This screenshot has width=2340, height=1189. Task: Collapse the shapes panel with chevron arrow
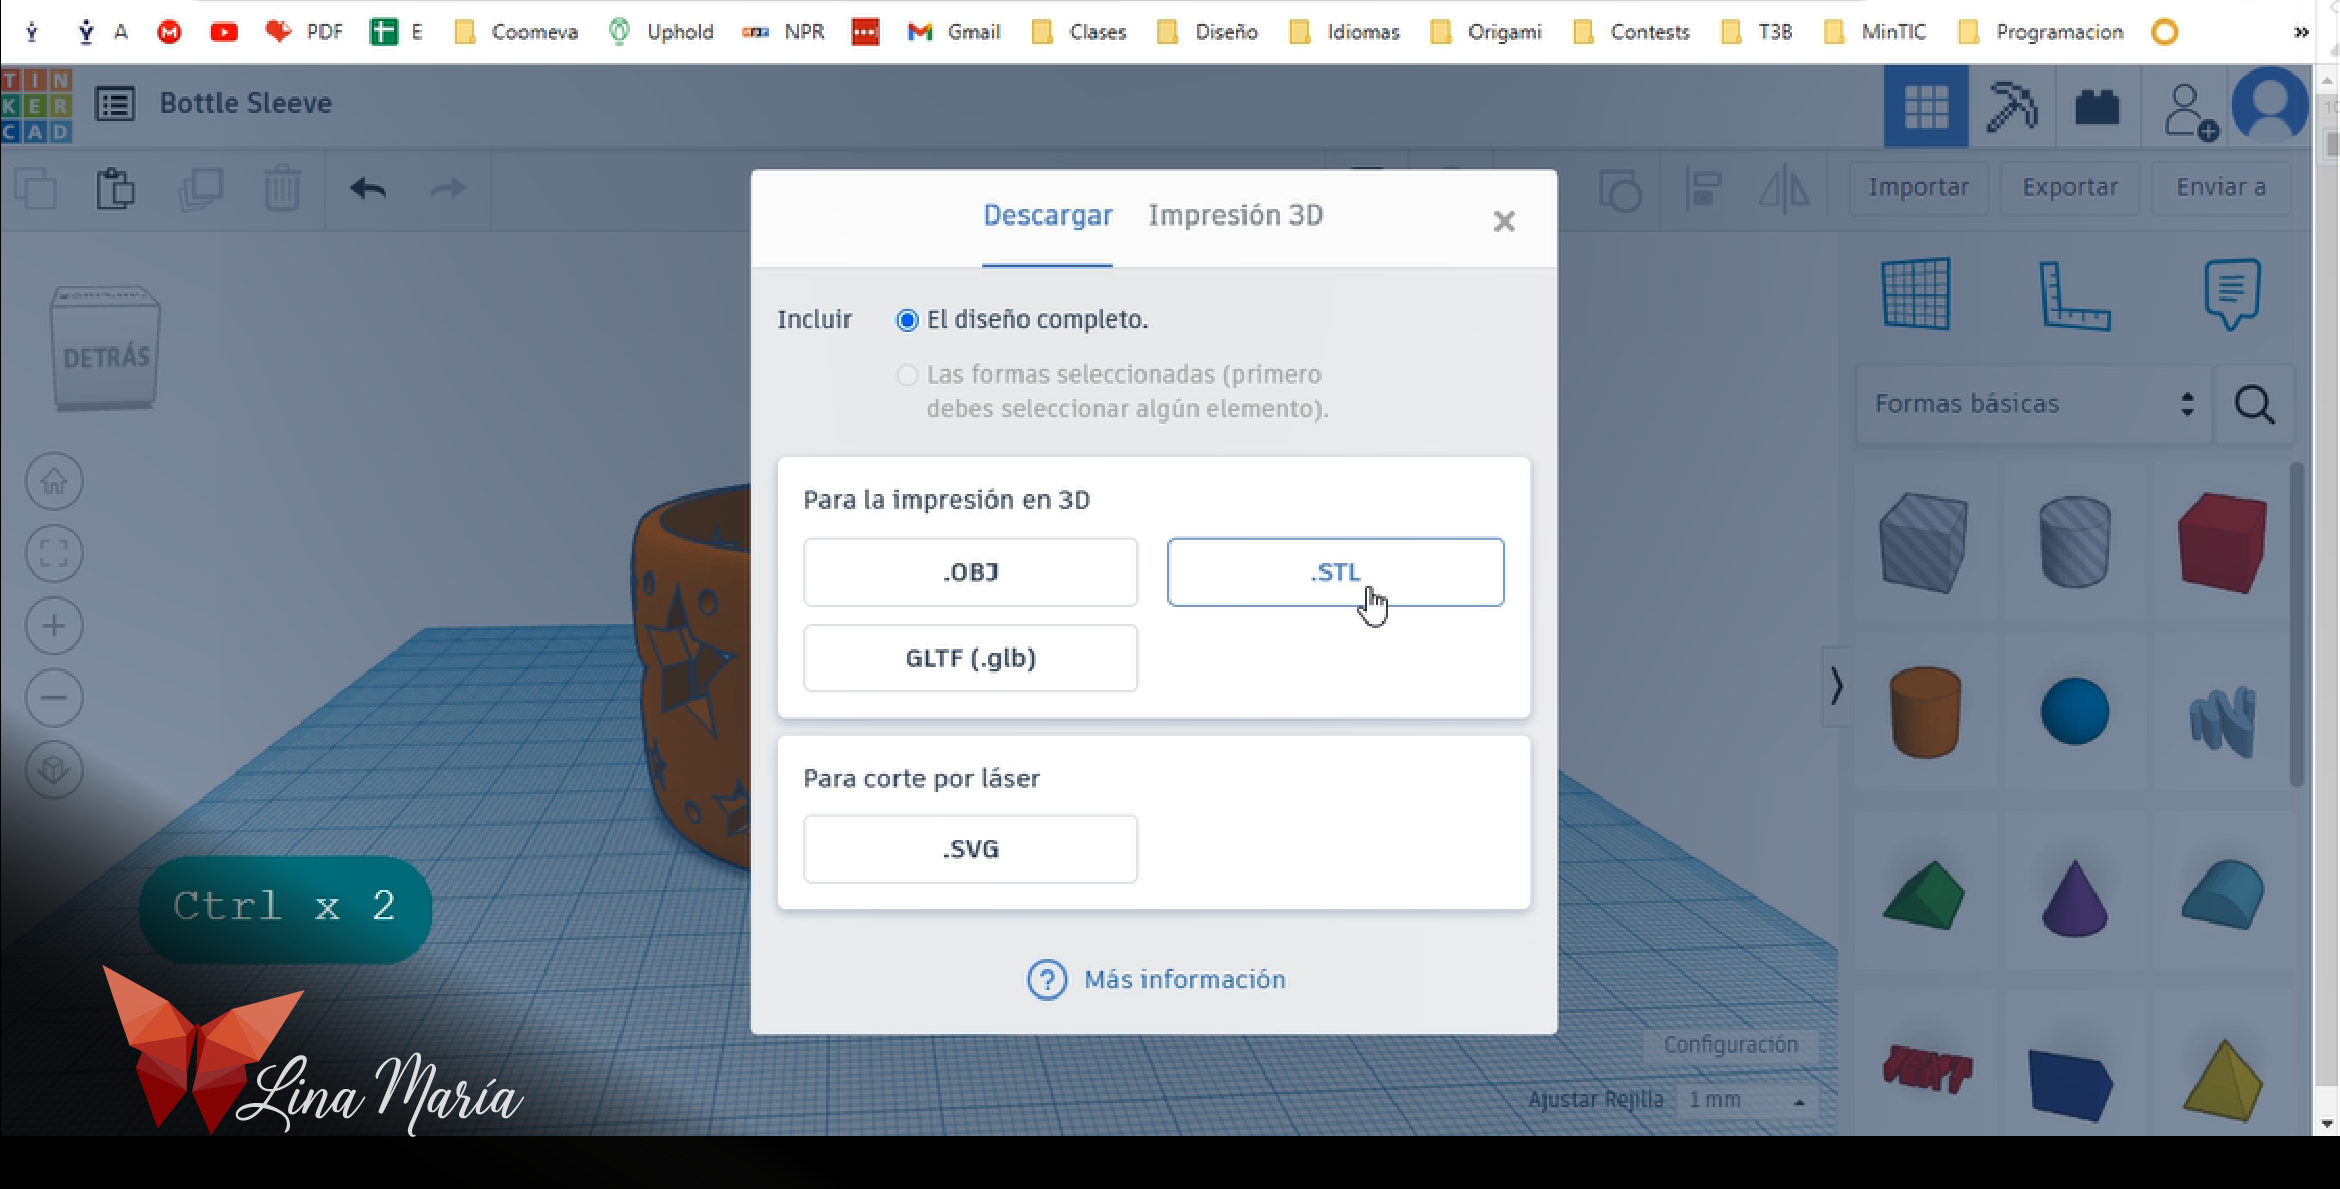[1836, 686]
